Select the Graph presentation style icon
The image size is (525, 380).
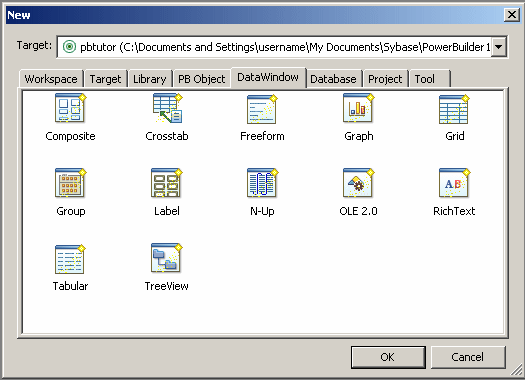click(358, 108)
